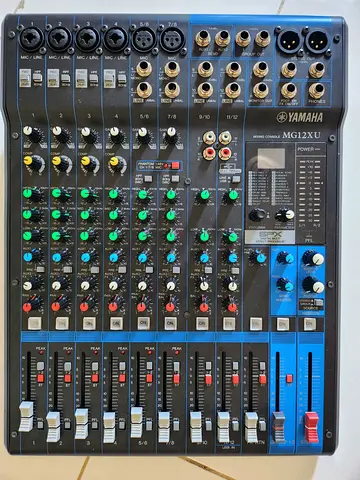Turn the FX RTN blue AUX1 knob
The width and height of the screenshot is (360, 480).
(261, 257)
